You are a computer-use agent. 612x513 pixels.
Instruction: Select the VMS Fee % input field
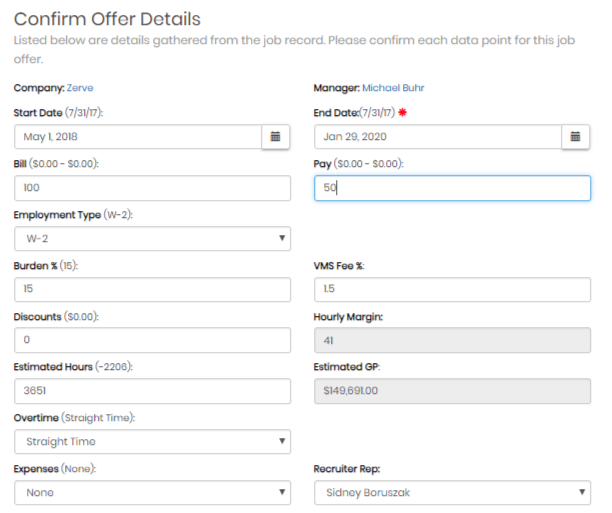451,289
